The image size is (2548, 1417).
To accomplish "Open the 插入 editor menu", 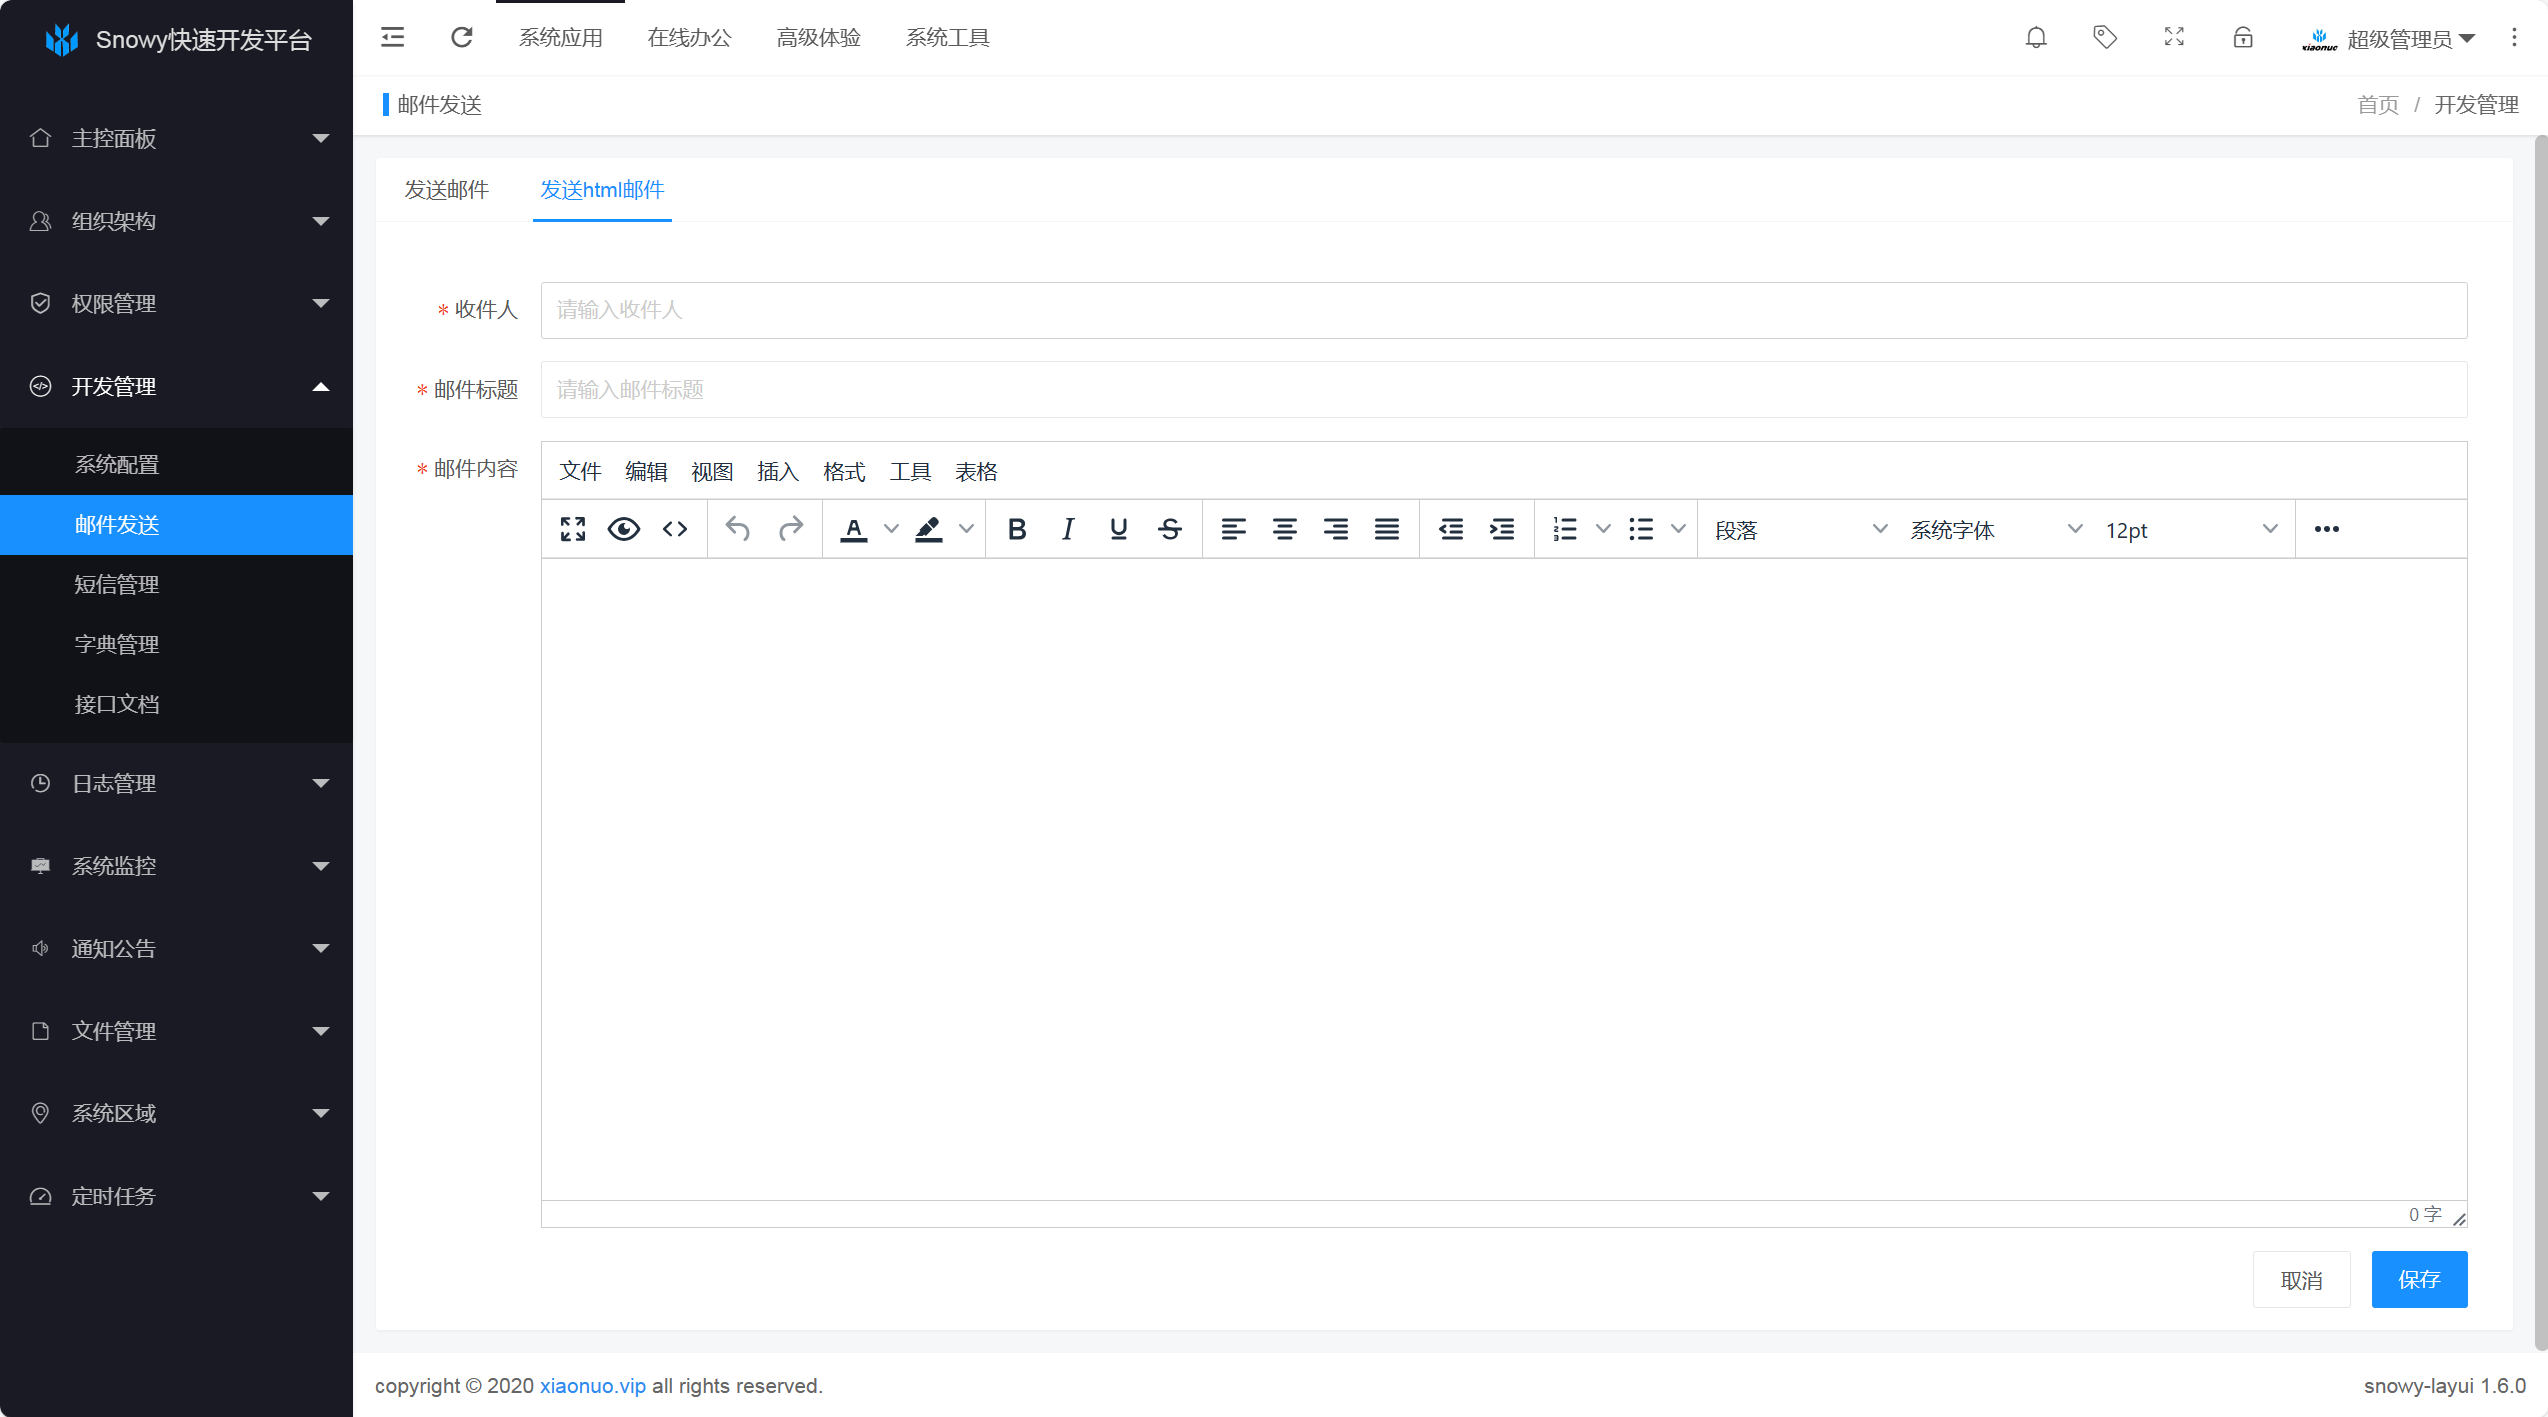I will click(777, 472).
